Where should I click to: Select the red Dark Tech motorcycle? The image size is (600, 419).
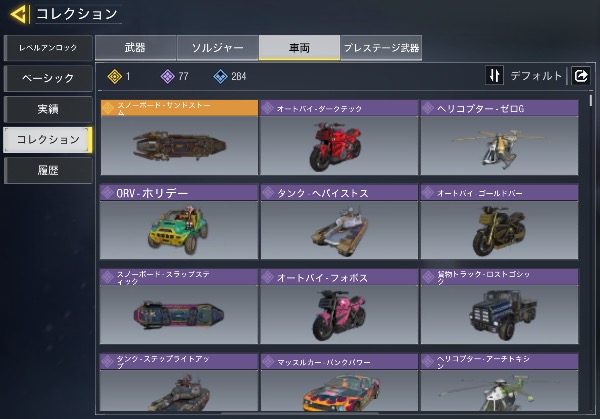pyautogui.click(x=339, y=138)
